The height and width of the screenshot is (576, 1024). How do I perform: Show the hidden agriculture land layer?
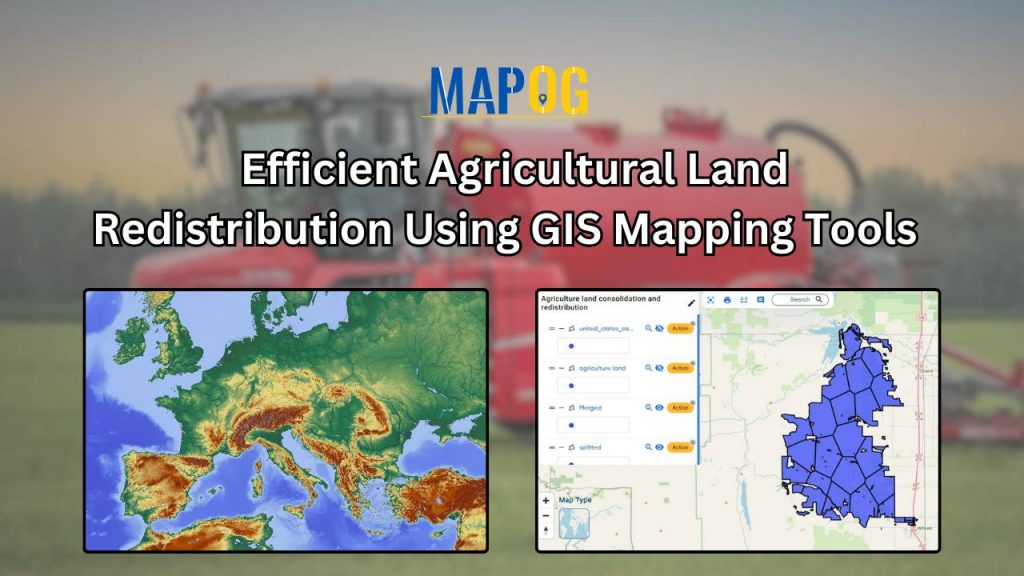click(660, 368)
